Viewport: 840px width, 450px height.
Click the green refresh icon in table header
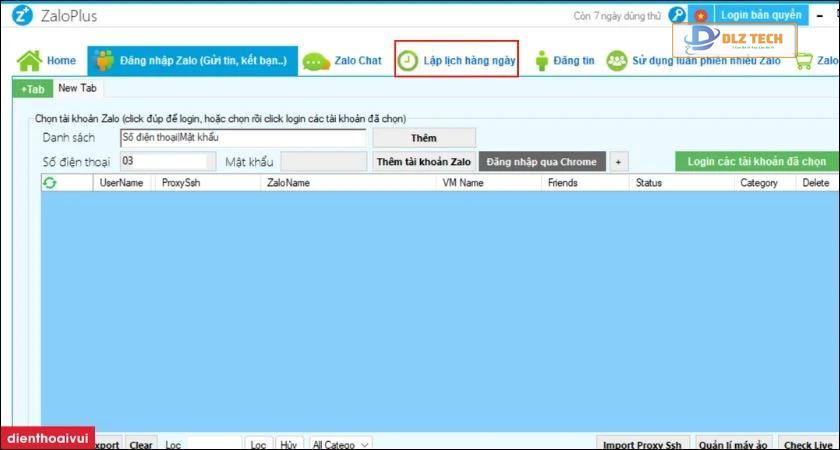pos(50,183)
